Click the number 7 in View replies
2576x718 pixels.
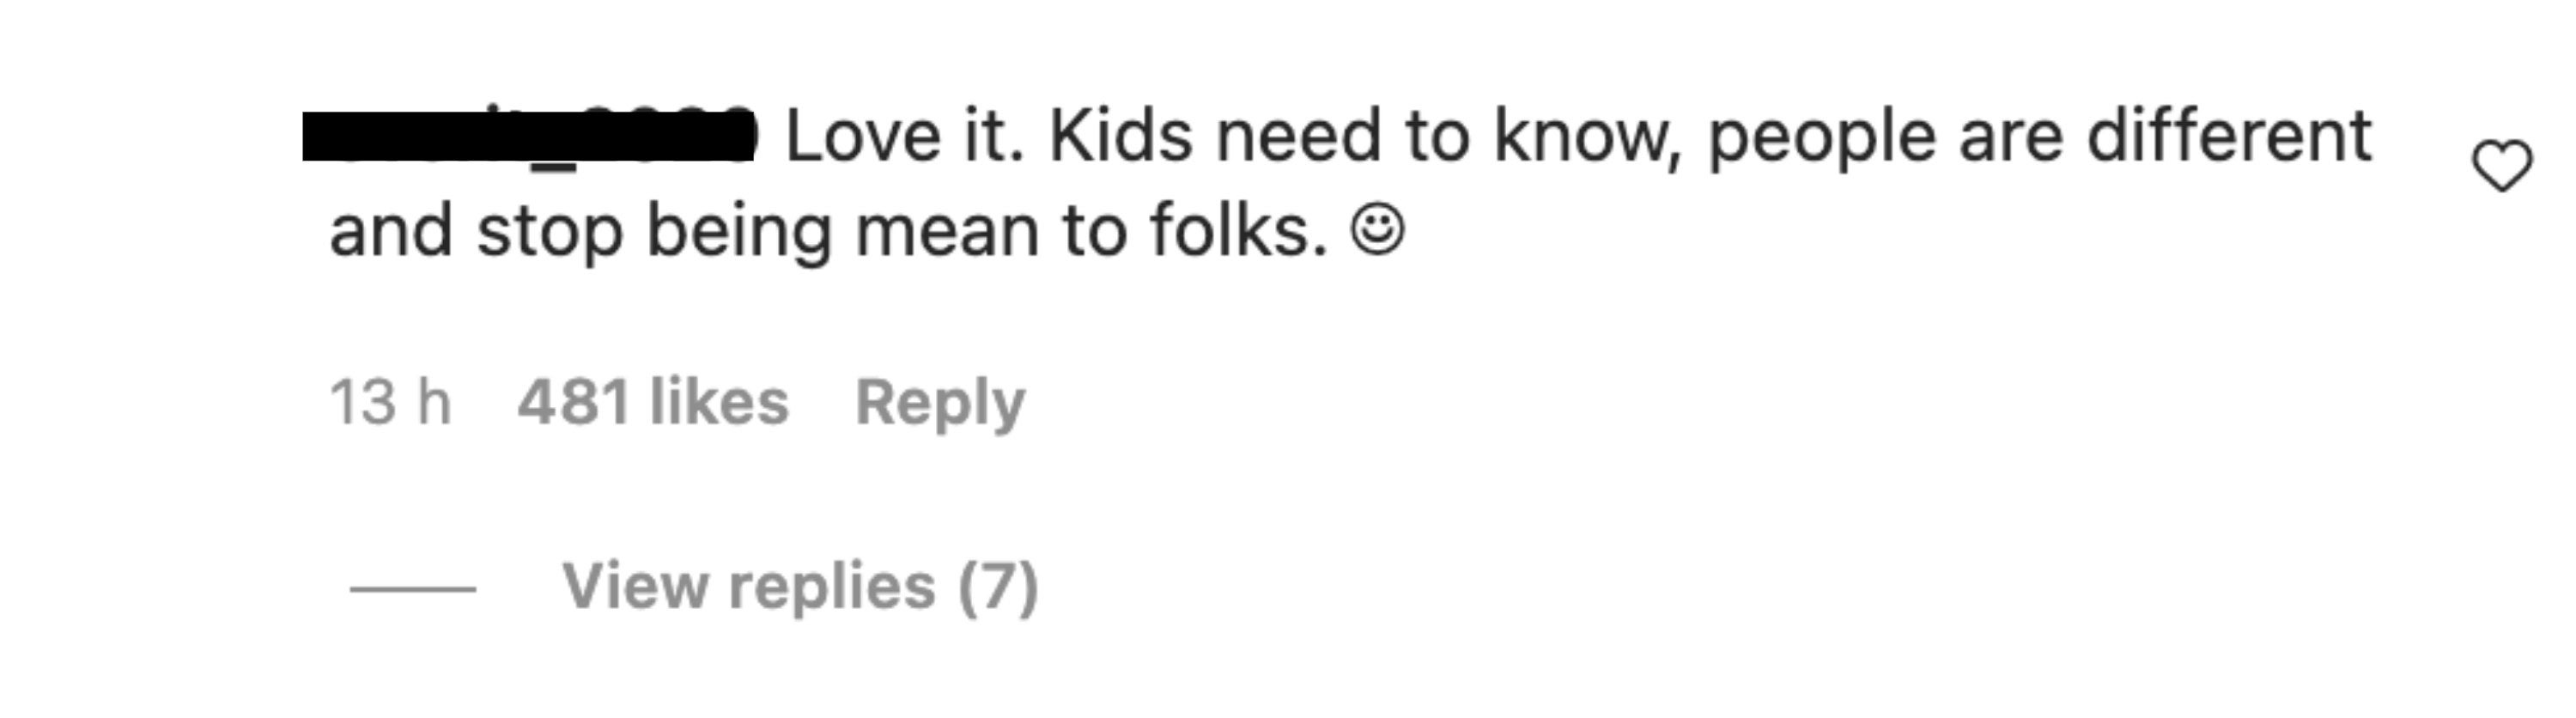coord(998,586)
